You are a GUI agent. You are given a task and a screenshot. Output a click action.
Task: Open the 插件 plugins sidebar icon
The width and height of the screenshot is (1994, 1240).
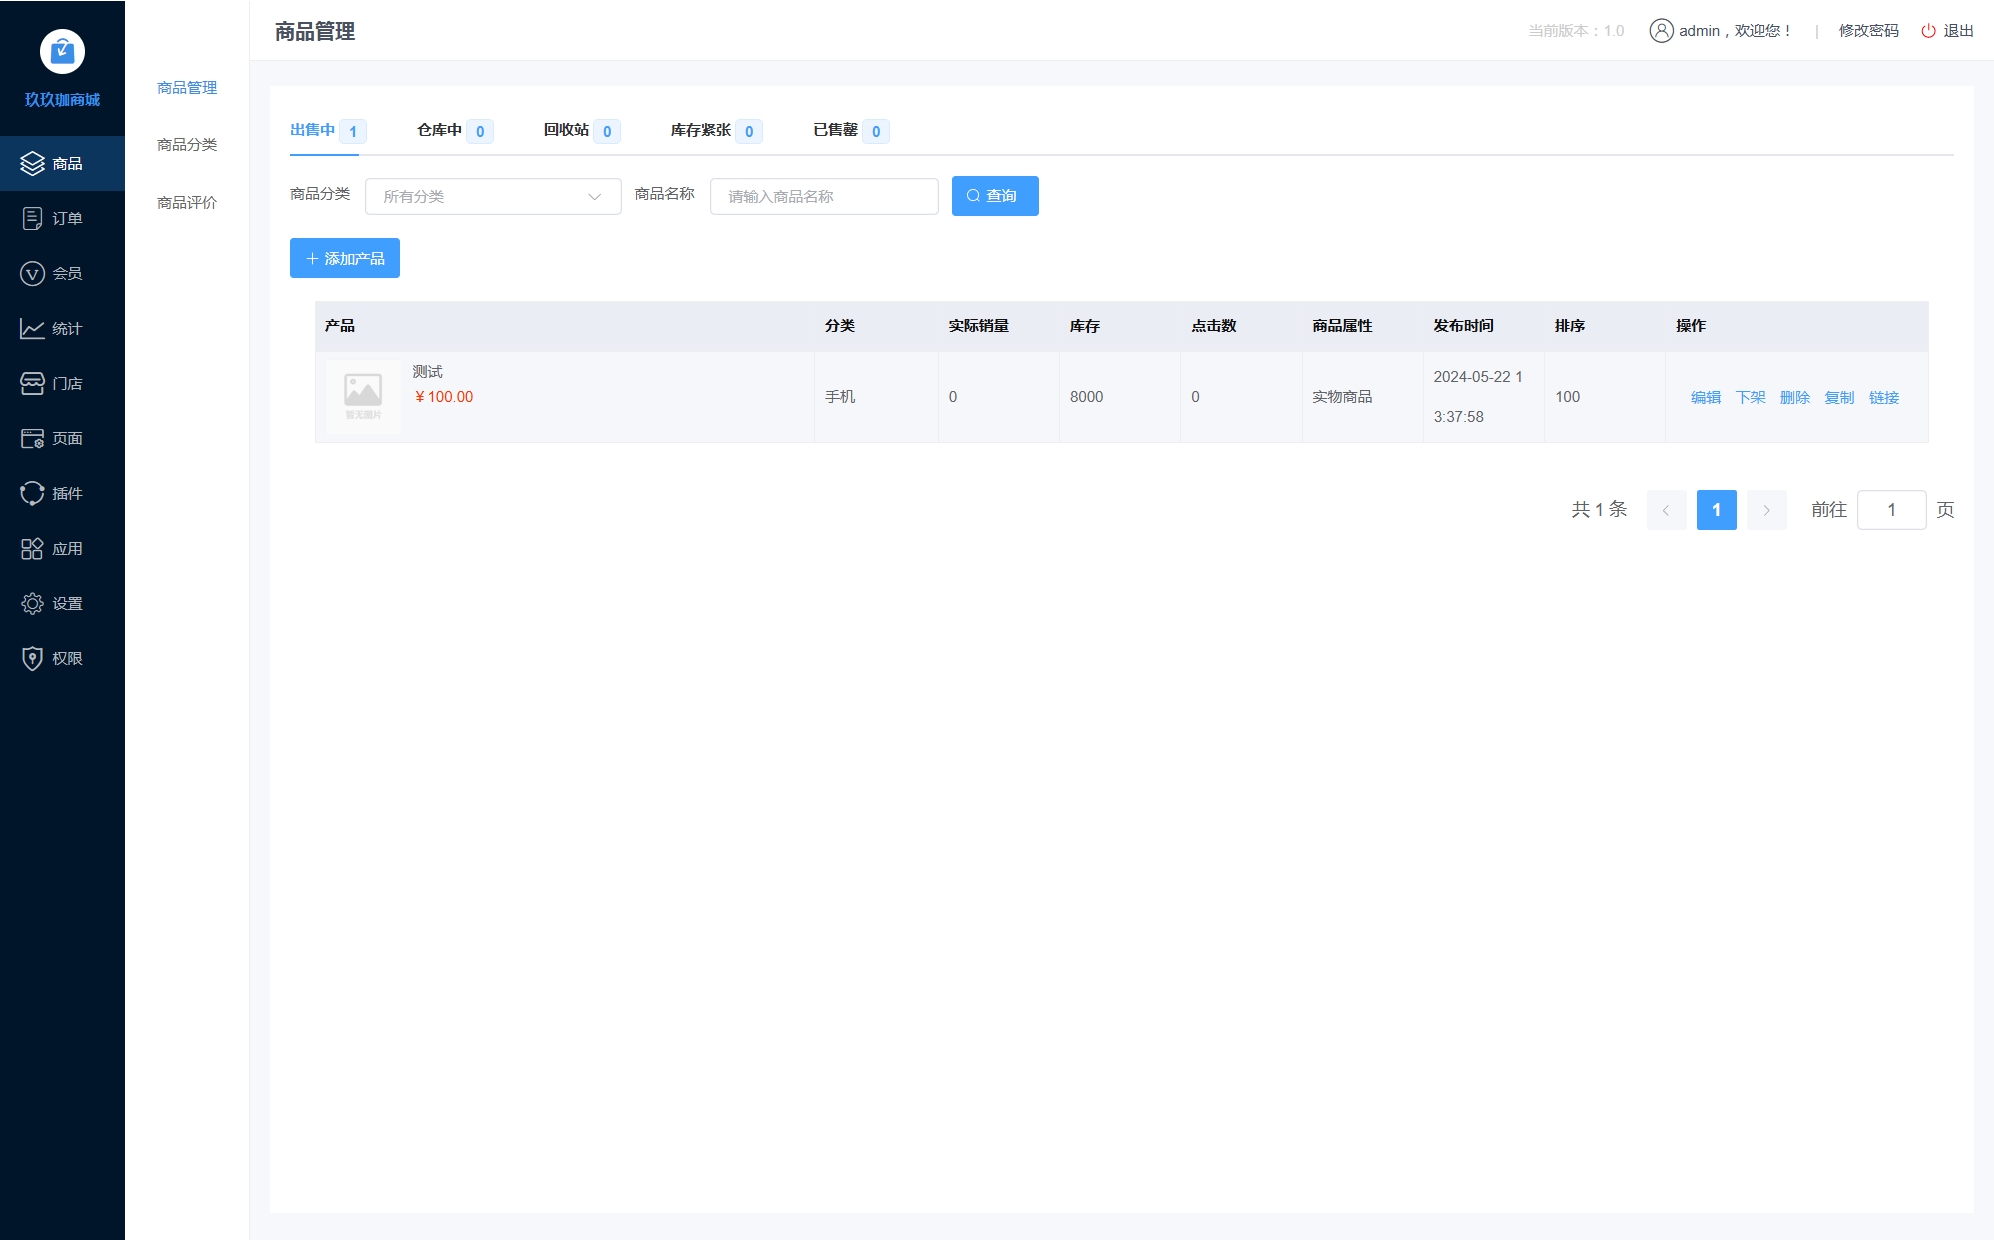pos(32,493)
